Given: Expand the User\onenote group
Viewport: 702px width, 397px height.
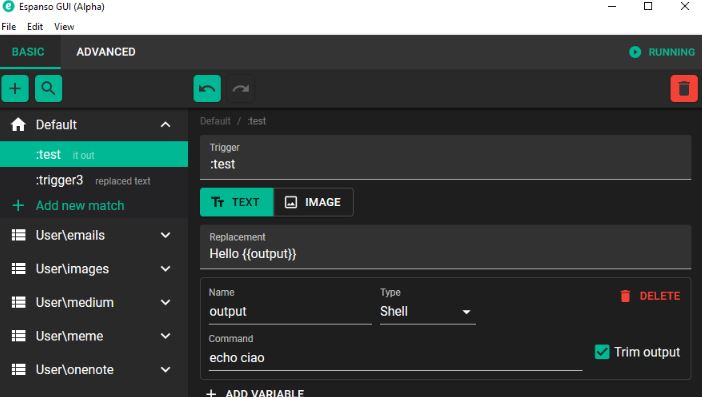Looking at the screenshot, I should click(x=165, y=369).
